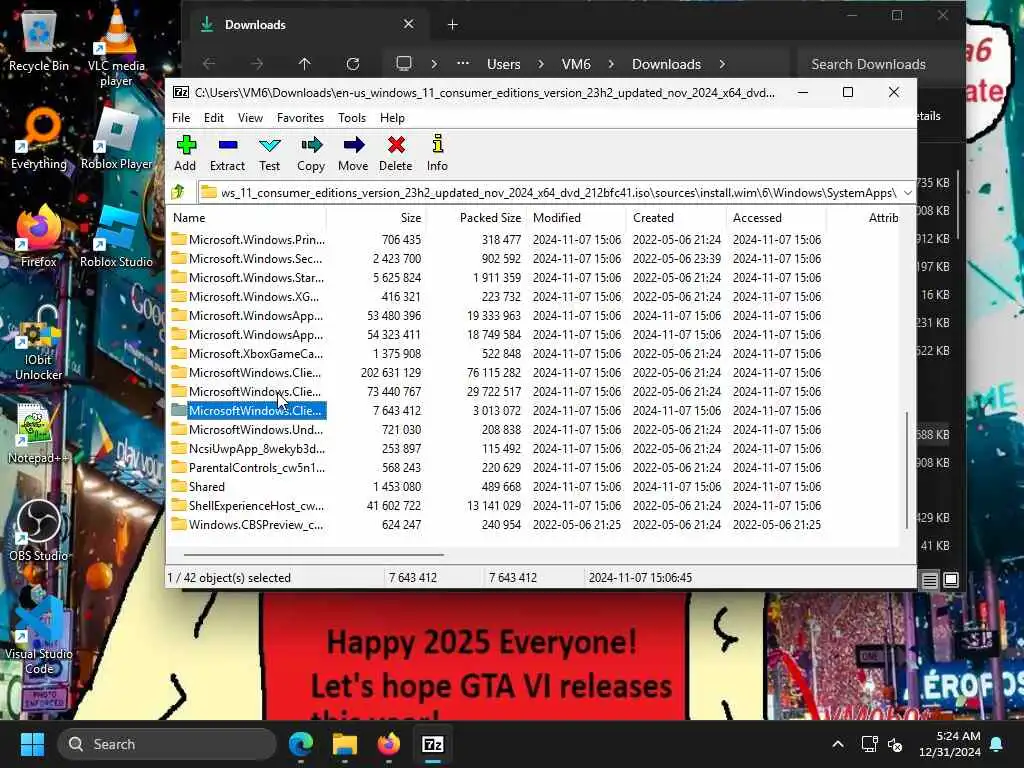Run Test on the archive via toolbar
The height and width of the screenshot is (768, 1024).
pyautogui.click(x=269, y=153)
